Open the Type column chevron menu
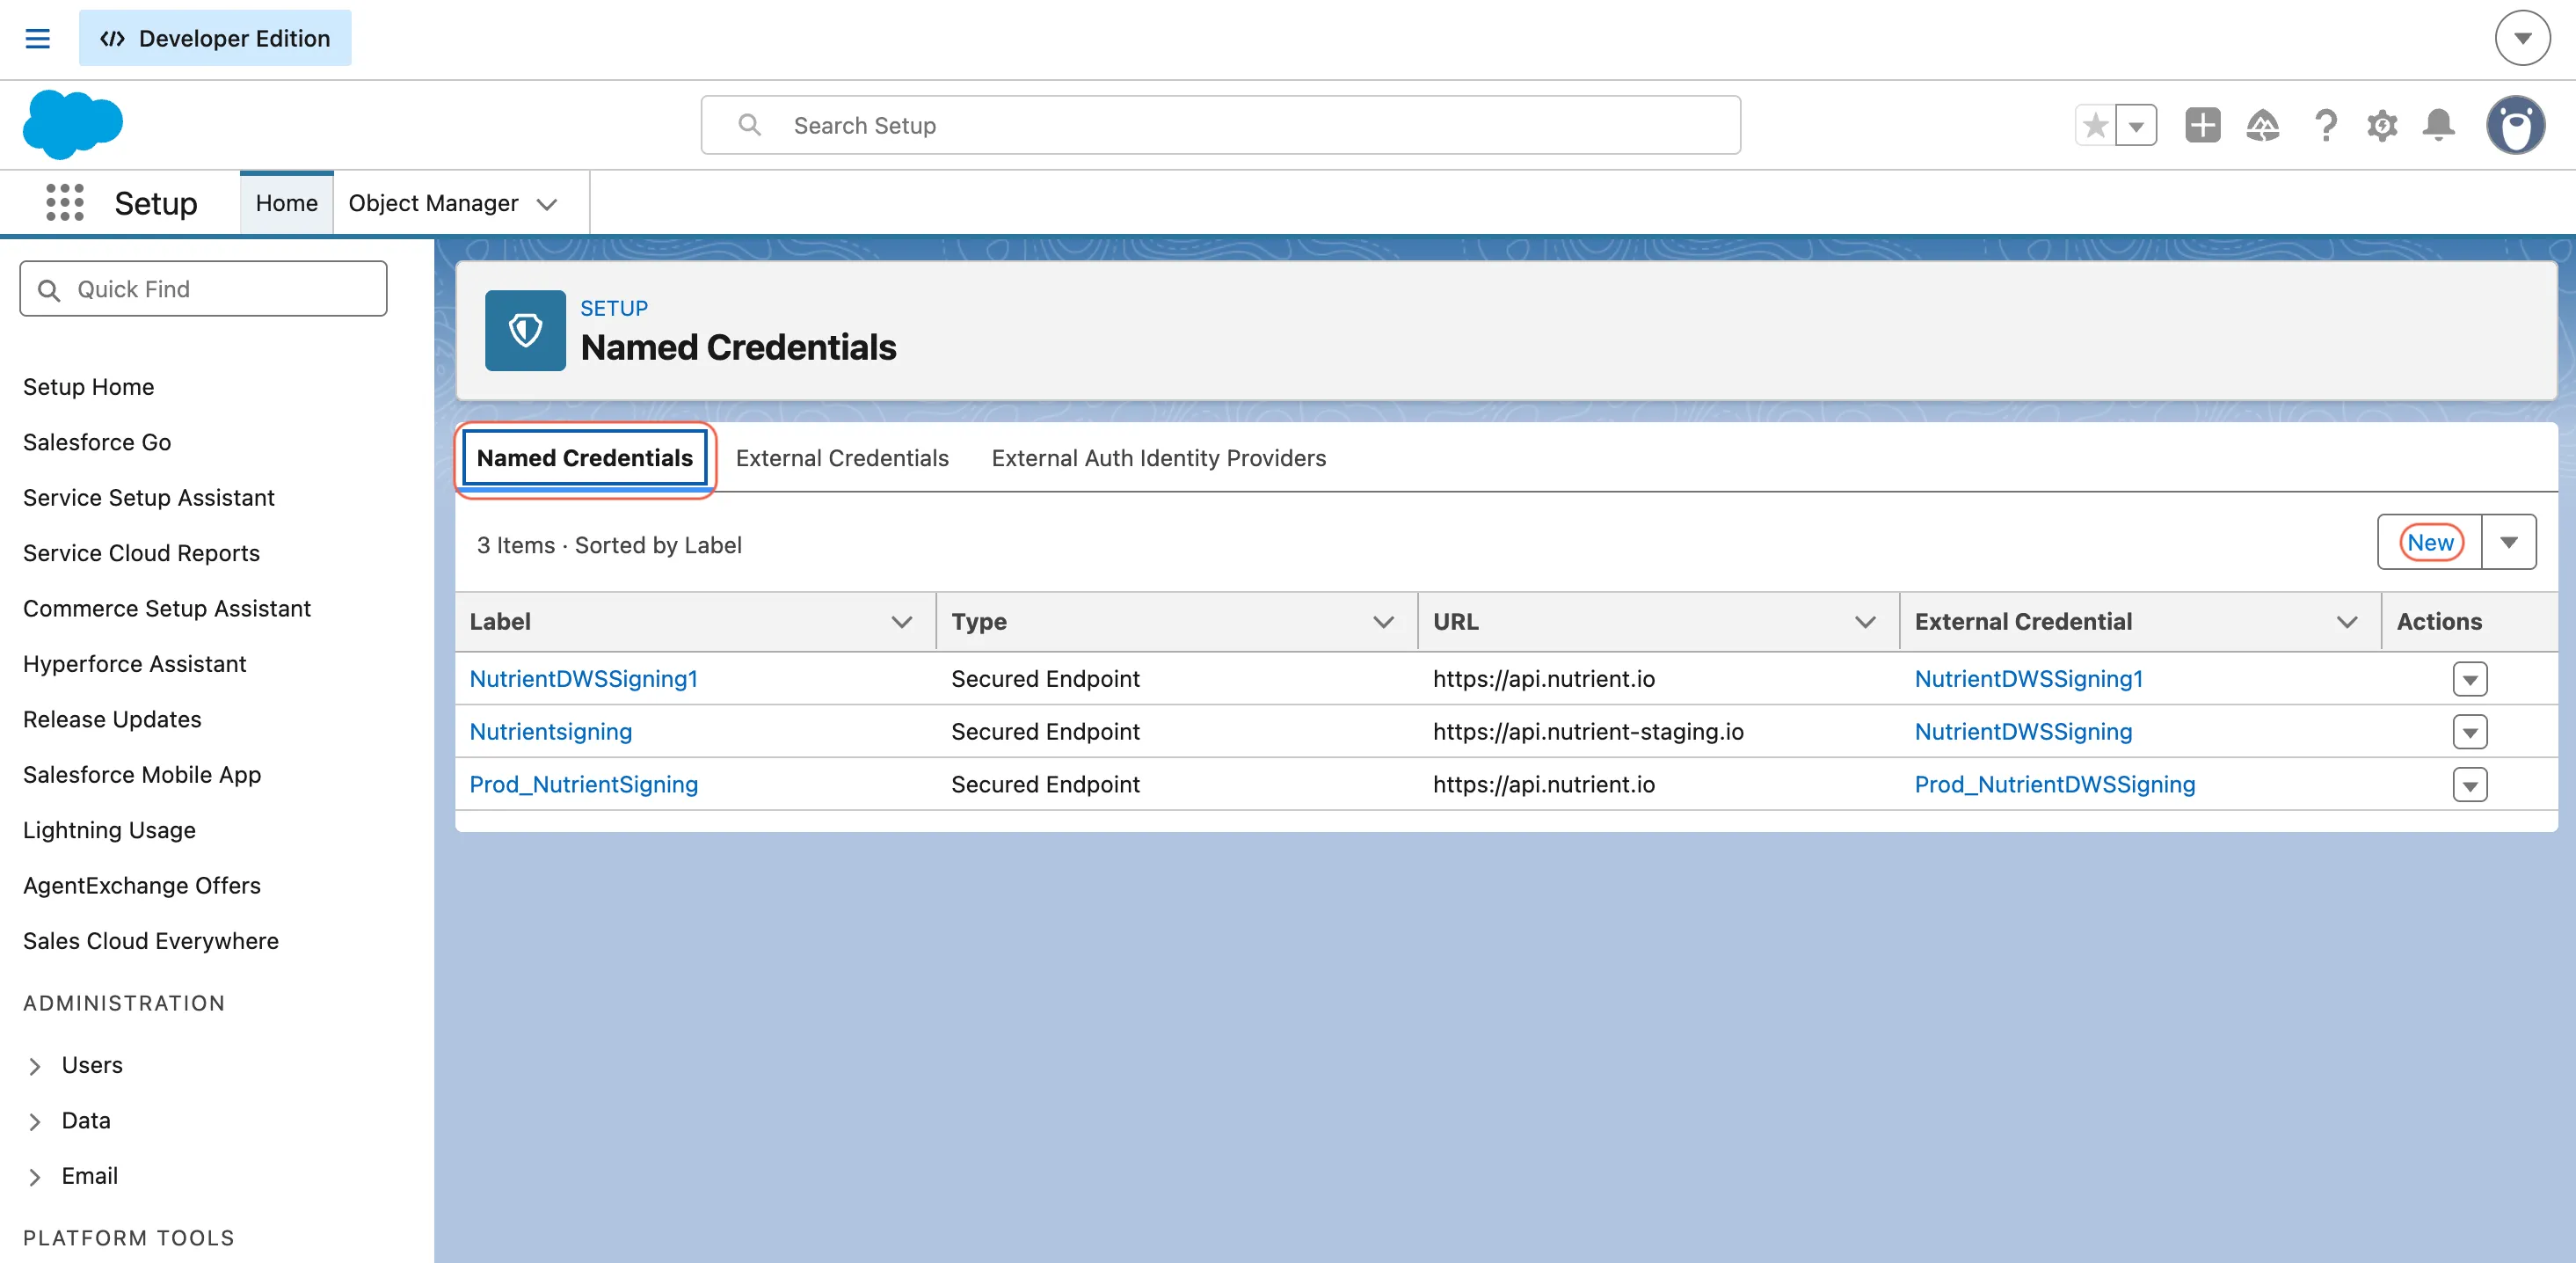This screenshot has height=1263, width=2576. point(1383,622)
